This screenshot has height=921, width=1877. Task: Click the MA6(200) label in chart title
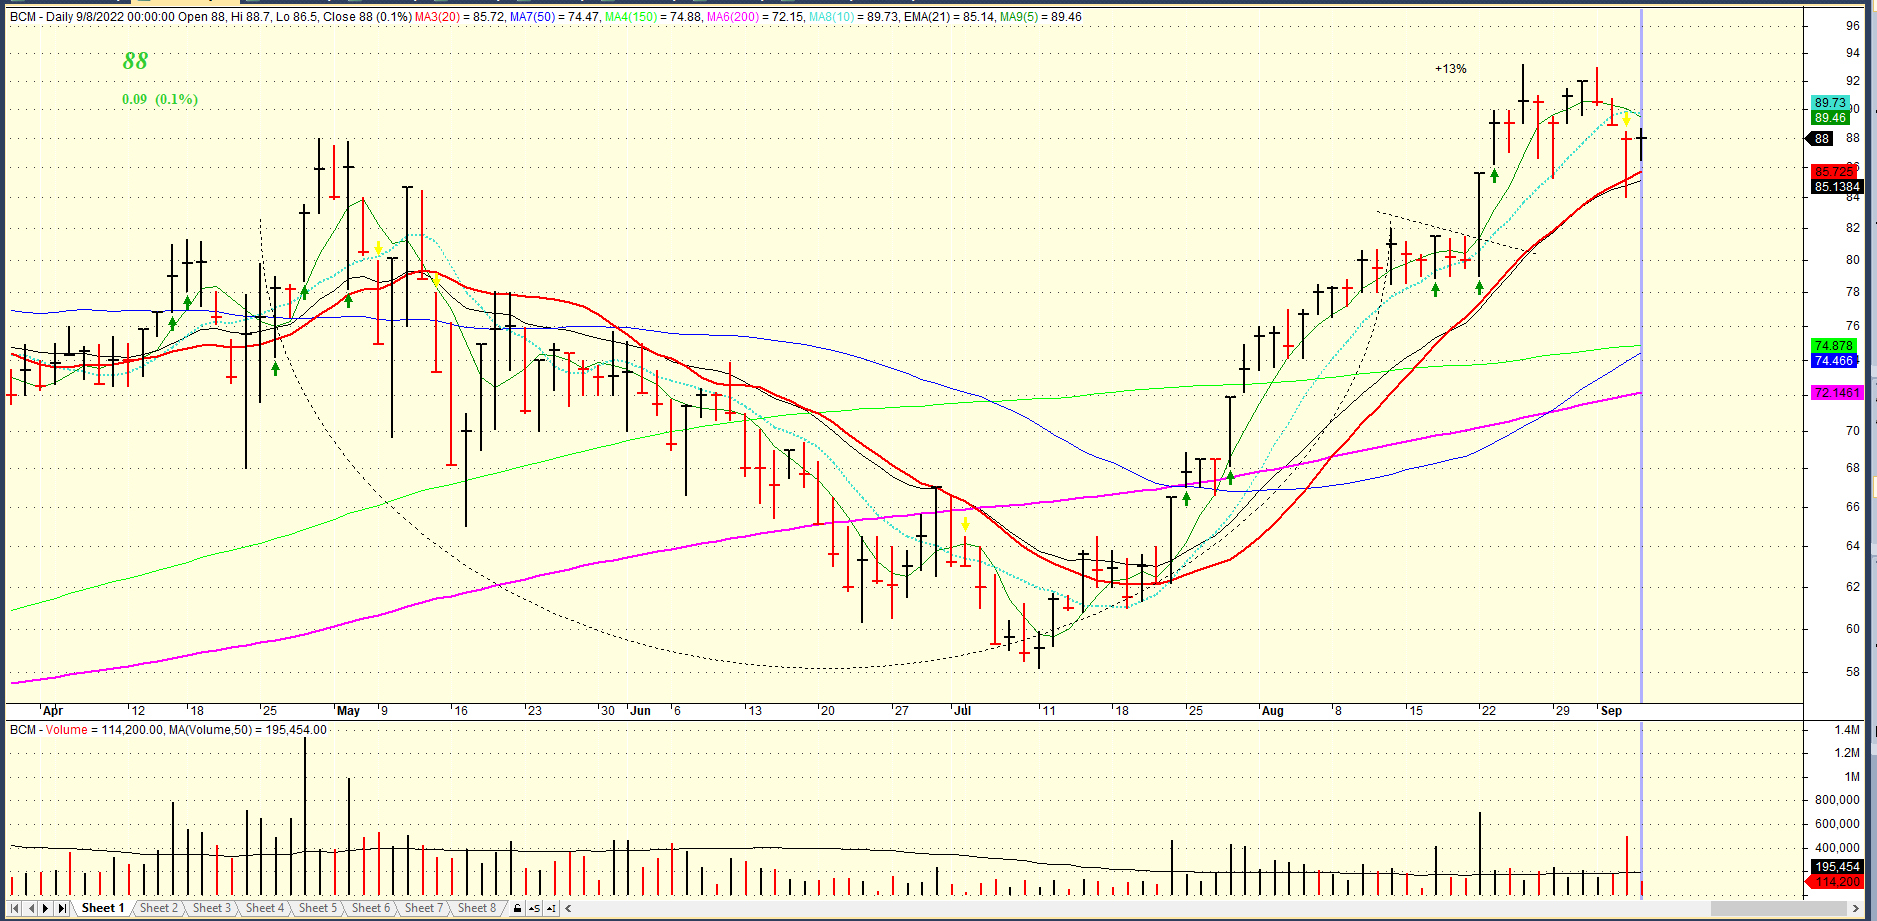tap(733, 17)
